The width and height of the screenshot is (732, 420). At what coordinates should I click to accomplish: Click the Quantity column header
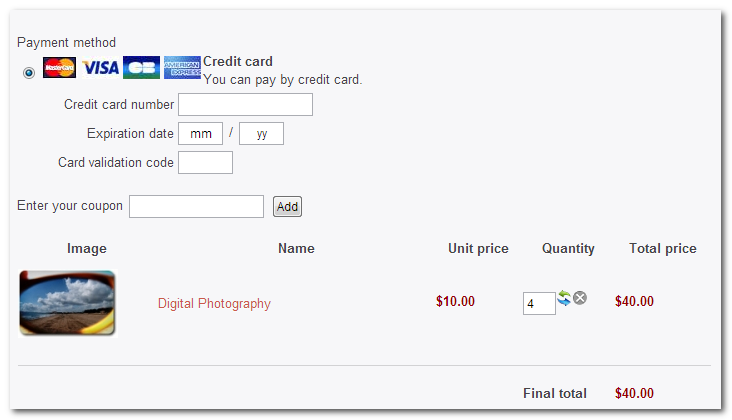click(568, 249)
